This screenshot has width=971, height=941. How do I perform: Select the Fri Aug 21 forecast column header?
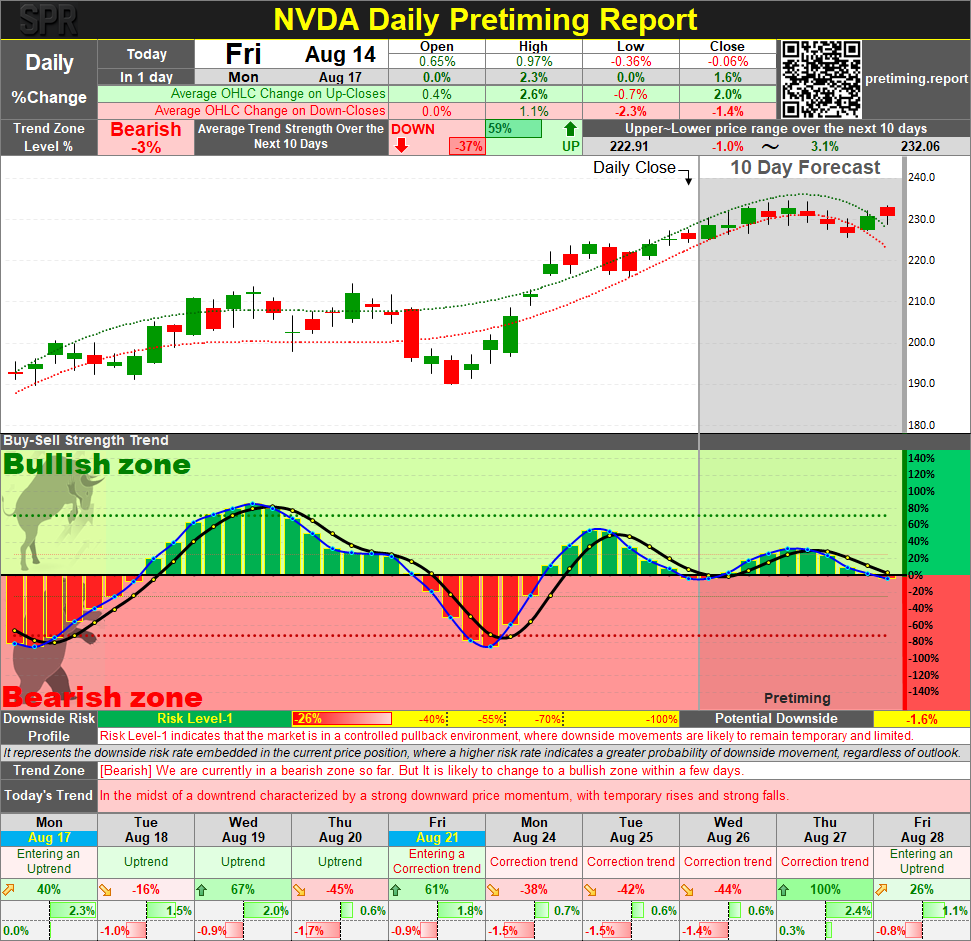click(x=437, y=830)
